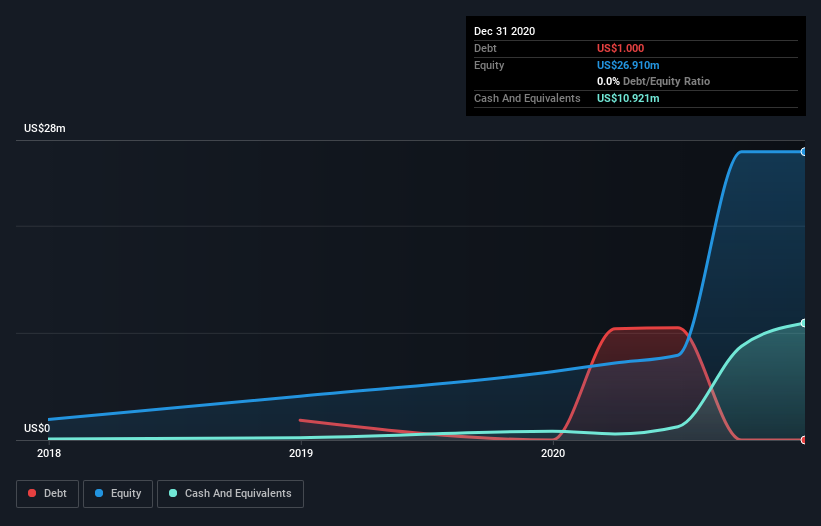Click the US$1.000 debt value

(x=620, y=48)
